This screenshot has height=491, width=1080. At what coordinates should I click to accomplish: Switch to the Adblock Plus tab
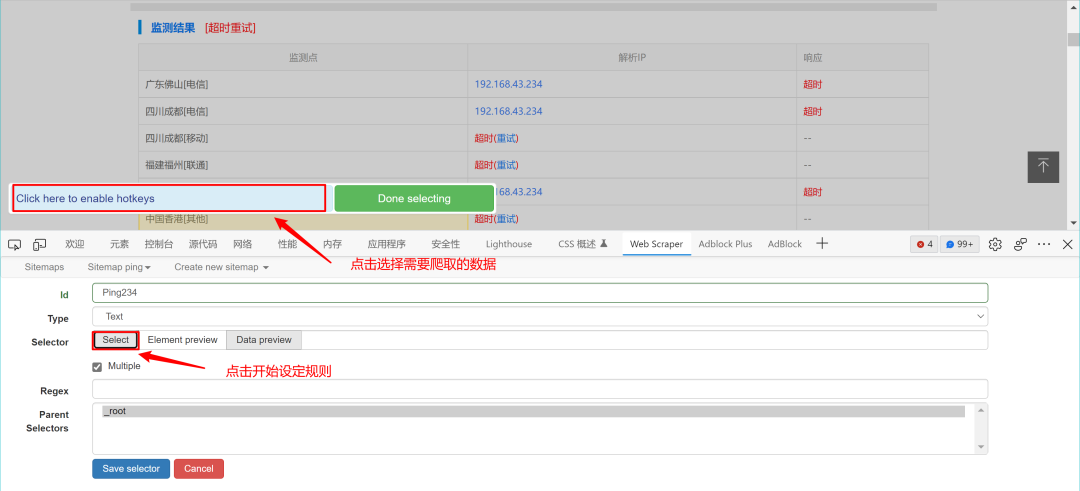[725, 244]
